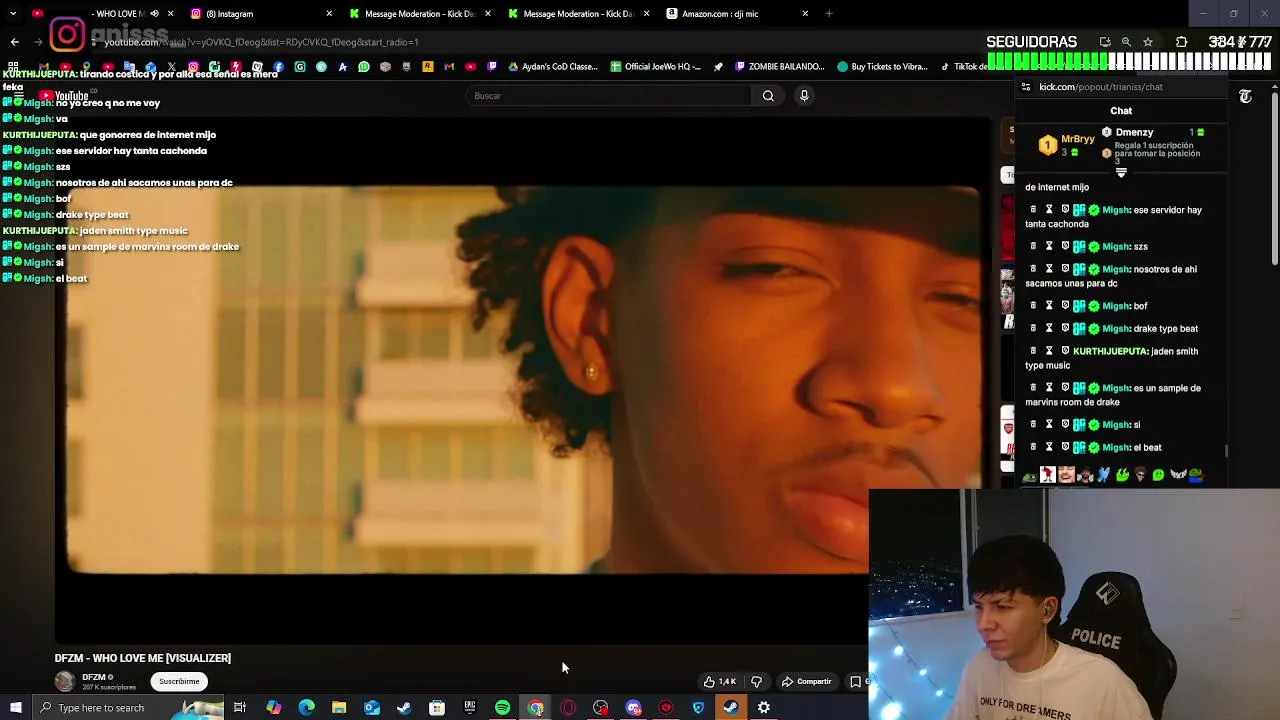The image size is (1280, 720).
Task: Open the Discord icon in taskbar
Action: (x=633, y=708)
